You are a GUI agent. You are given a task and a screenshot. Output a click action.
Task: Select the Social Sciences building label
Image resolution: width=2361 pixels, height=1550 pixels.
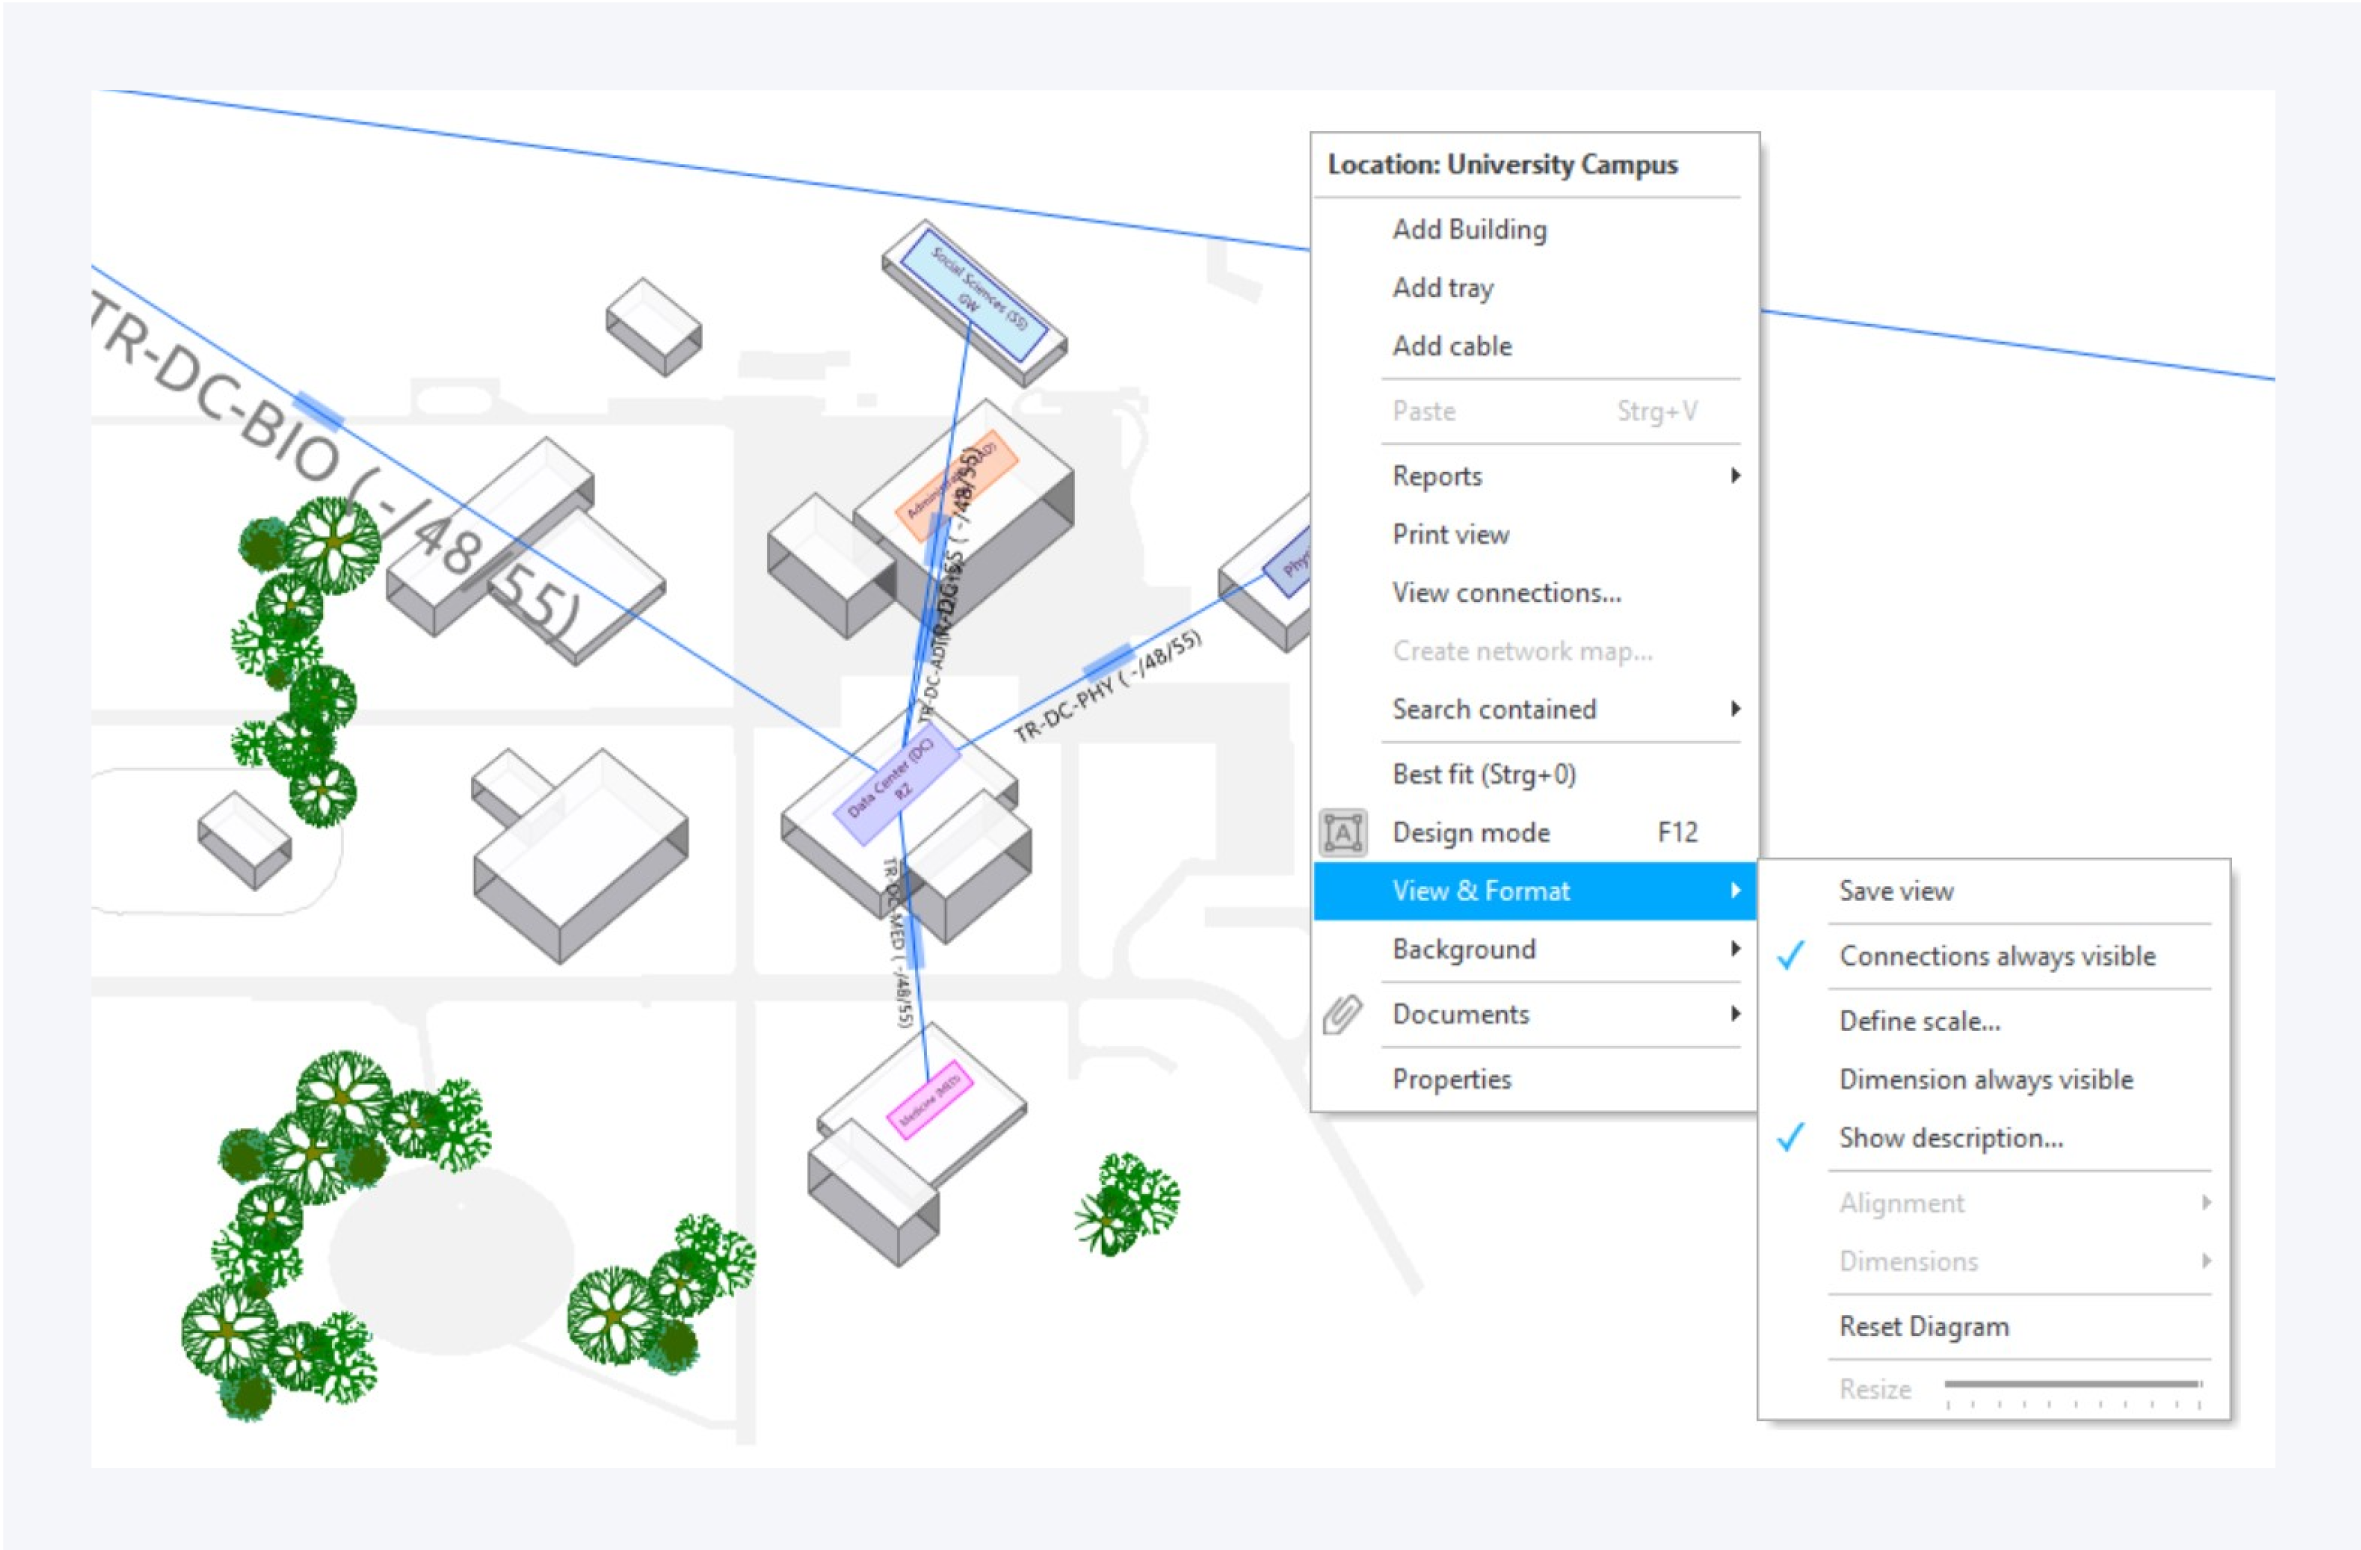coord(974,297)
